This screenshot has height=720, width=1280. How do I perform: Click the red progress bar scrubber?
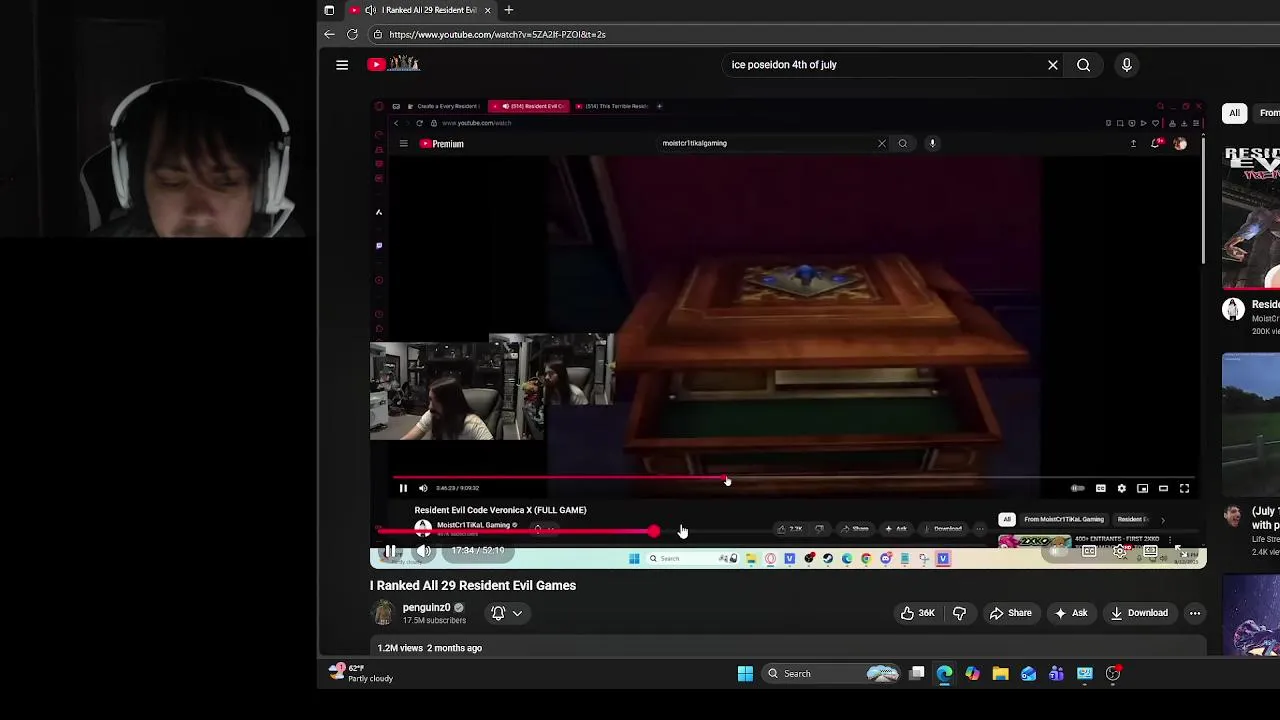pos(653,532)
